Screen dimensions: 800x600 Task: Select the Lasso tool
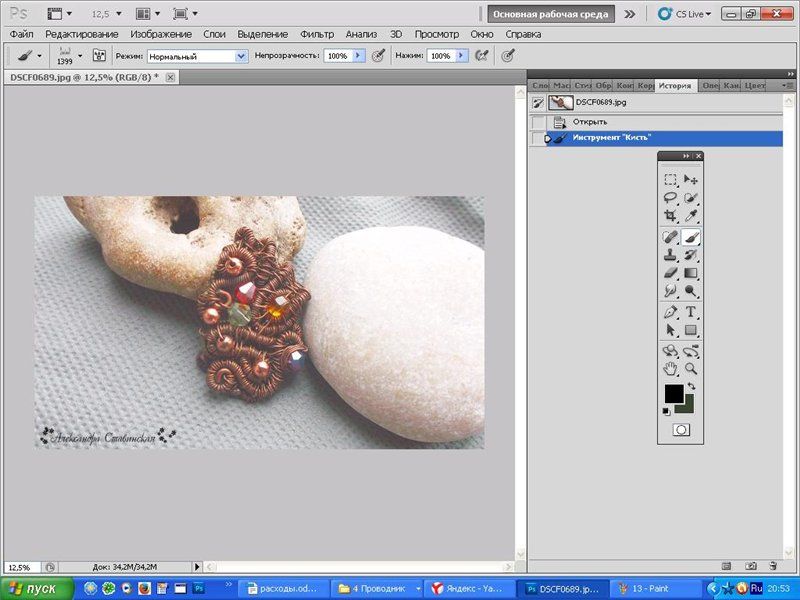pos(670,198)
